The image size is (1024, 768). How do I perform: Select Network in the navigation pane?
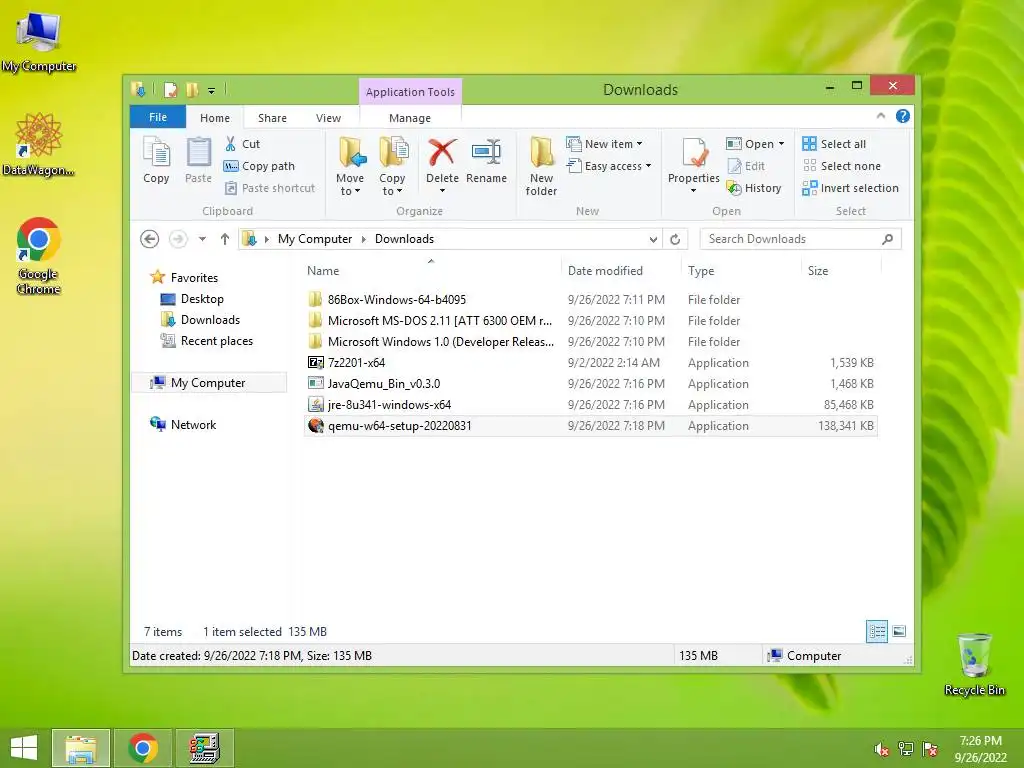tap(183, 424)
